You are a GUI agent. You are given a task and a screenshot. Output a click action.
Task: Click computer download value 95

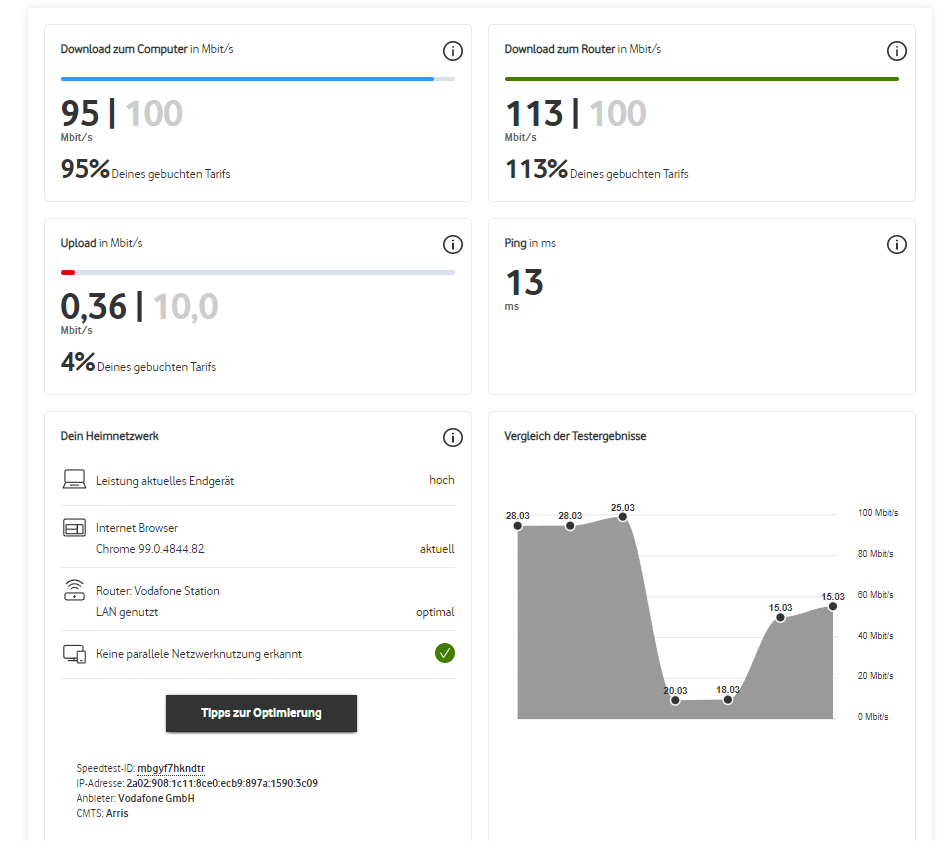coord(80,114)
